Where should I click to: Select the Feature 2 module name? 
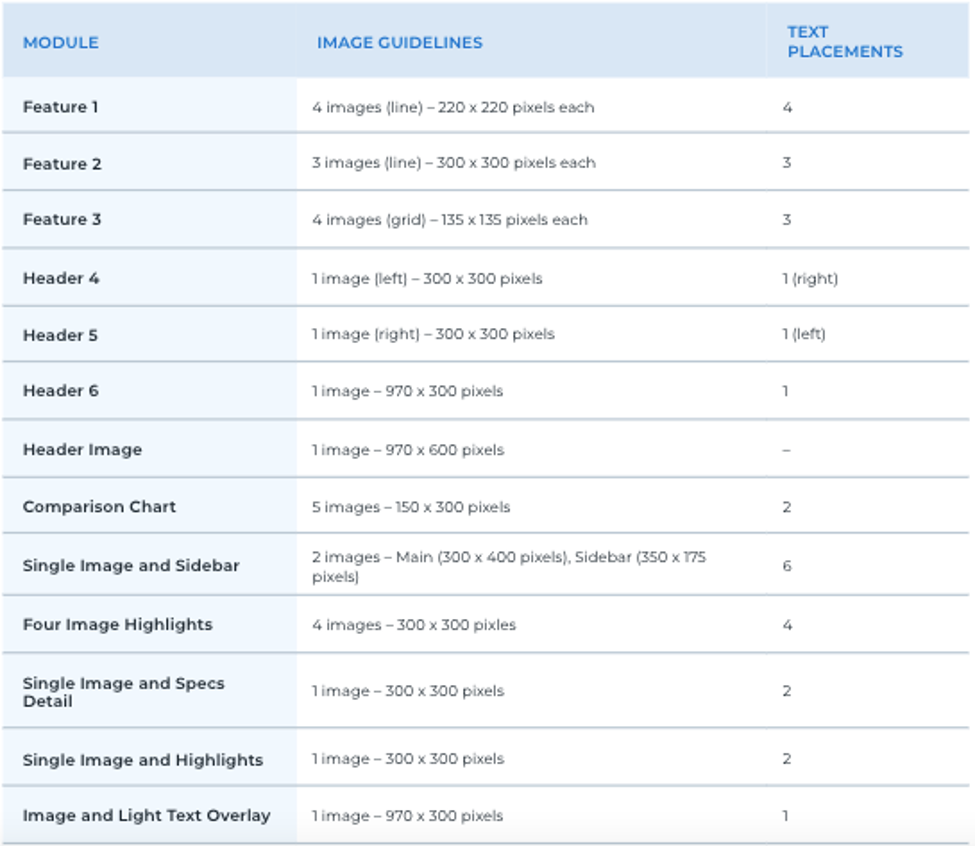(62, 164)
